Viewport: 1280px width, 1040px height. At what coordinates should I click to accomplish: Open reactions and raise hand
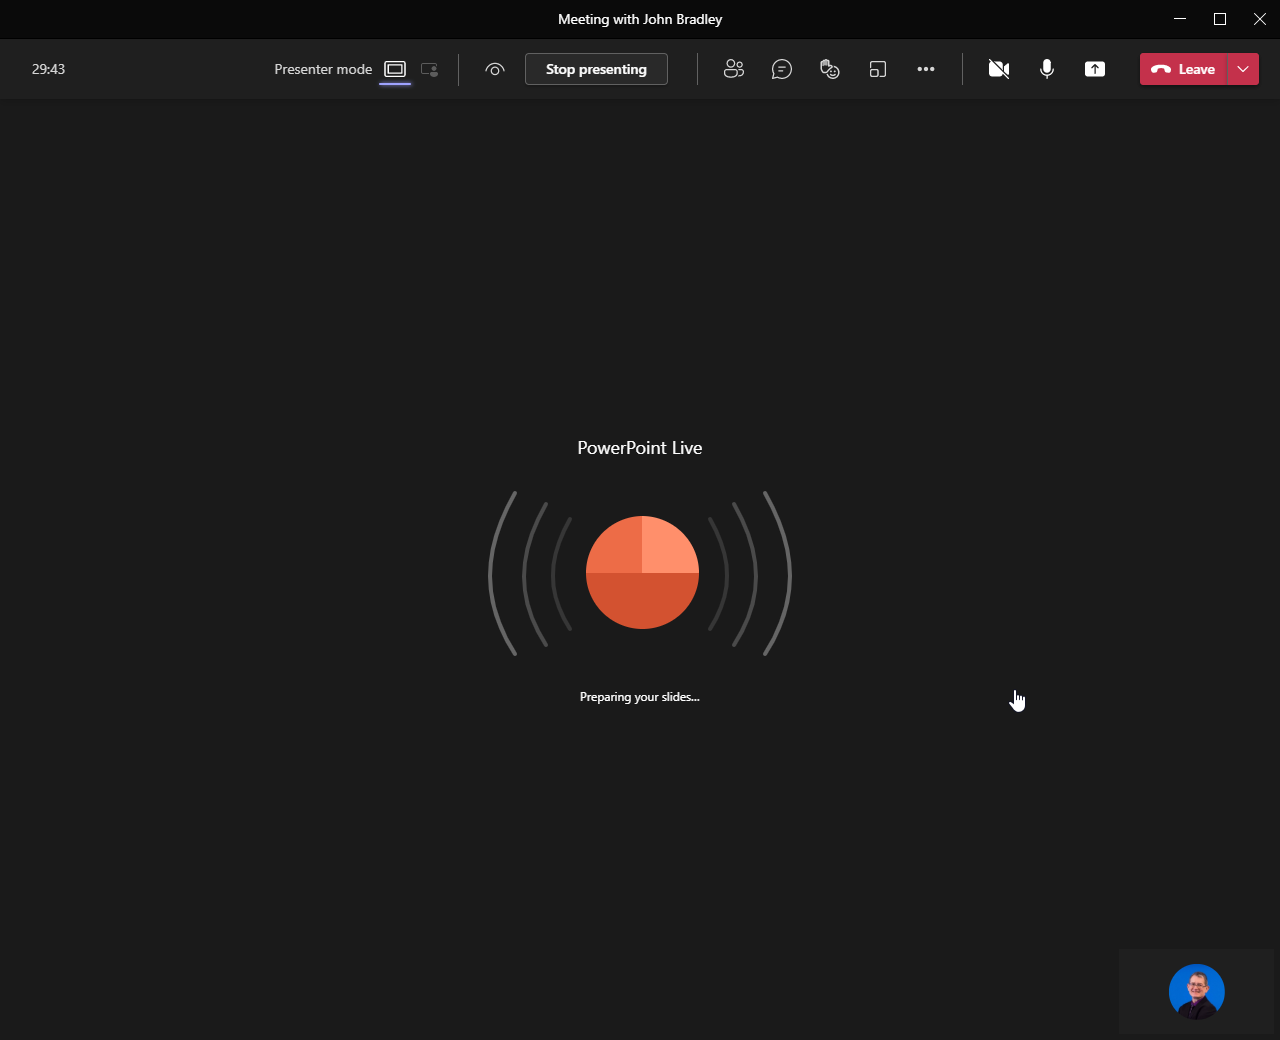[830, 69]
